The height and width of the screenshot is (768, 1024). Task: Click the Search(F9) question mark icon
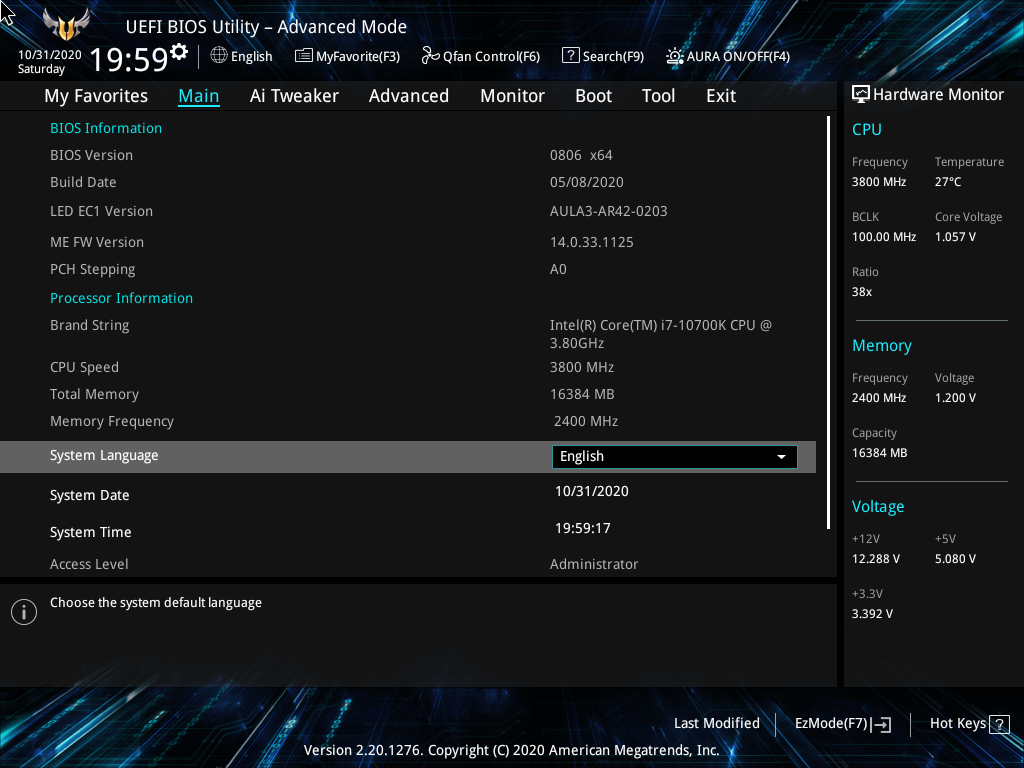tap(570, 56)
